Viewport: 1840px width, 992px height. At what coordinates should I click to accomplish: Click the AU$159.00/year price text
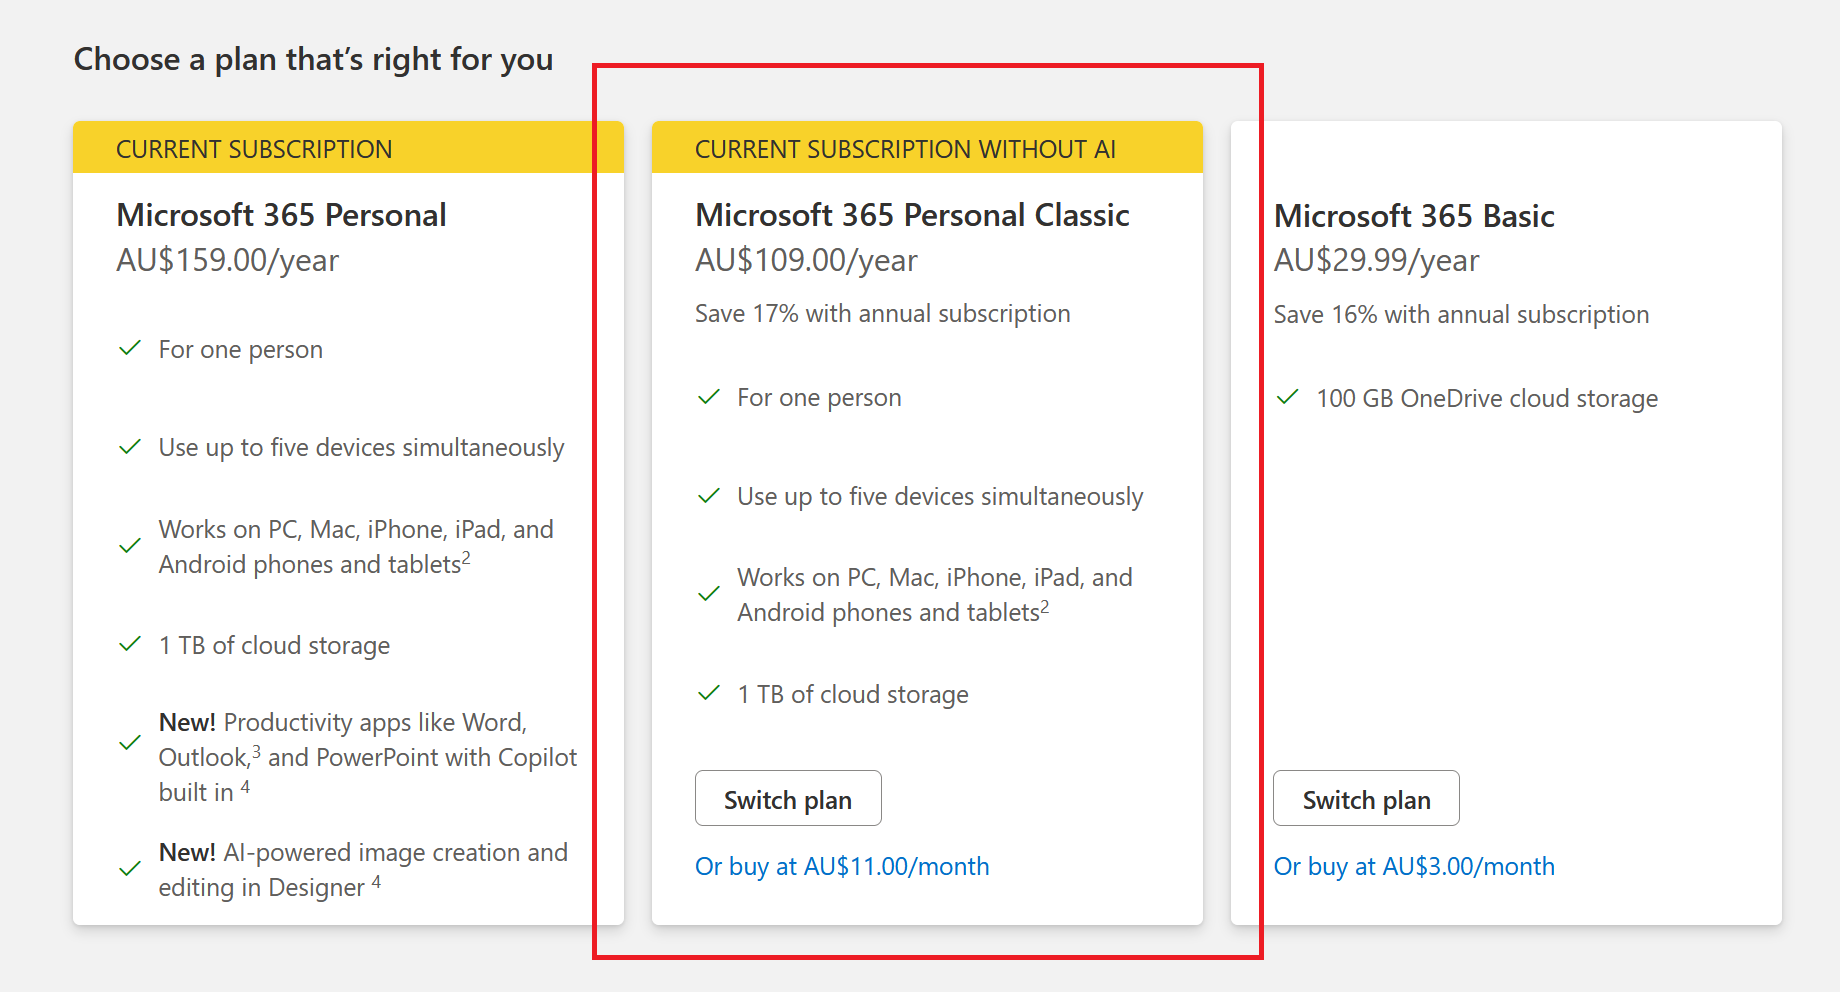click(x=227, y=260)
